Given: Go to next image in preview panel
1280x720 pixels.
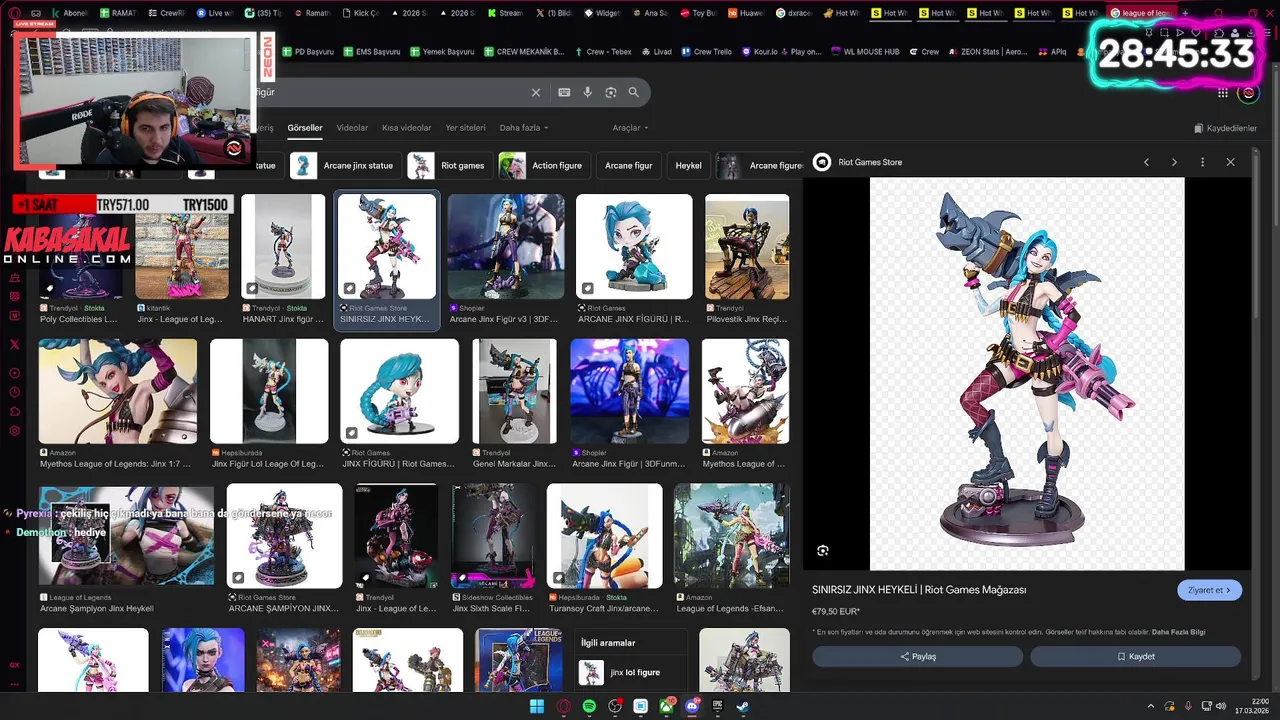Looking at the screenshot, I should [1174, 162].
